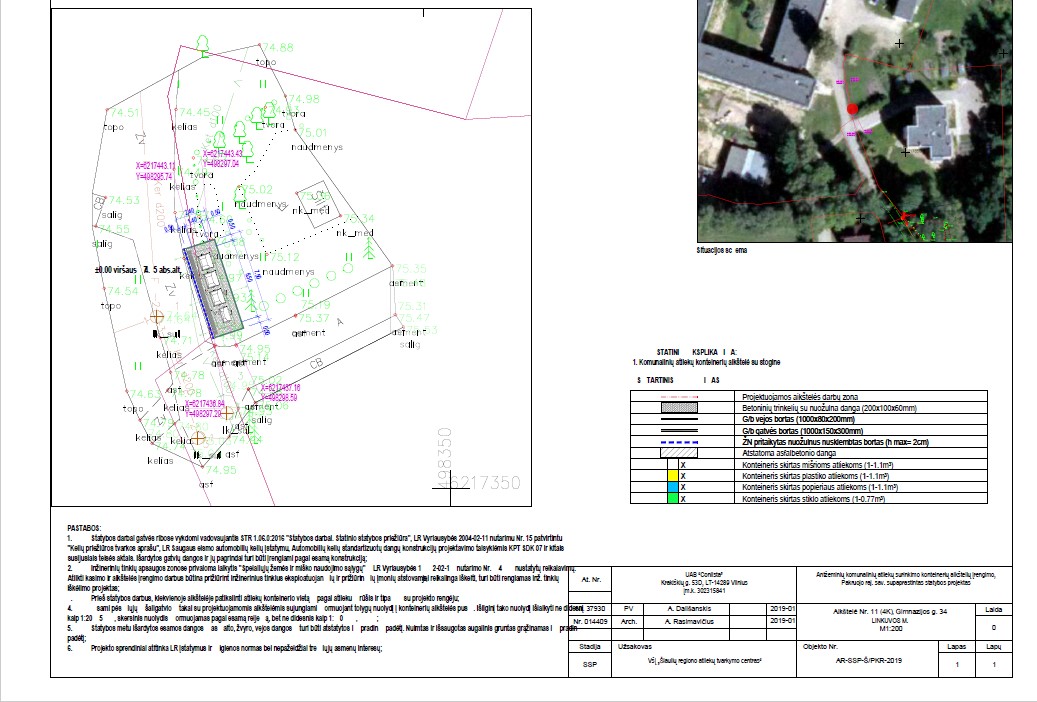Screen dimensions: 1037x702
Task: Click 'AR-SSP-Š/PKR-2019' object number
Action: (868, 660)
